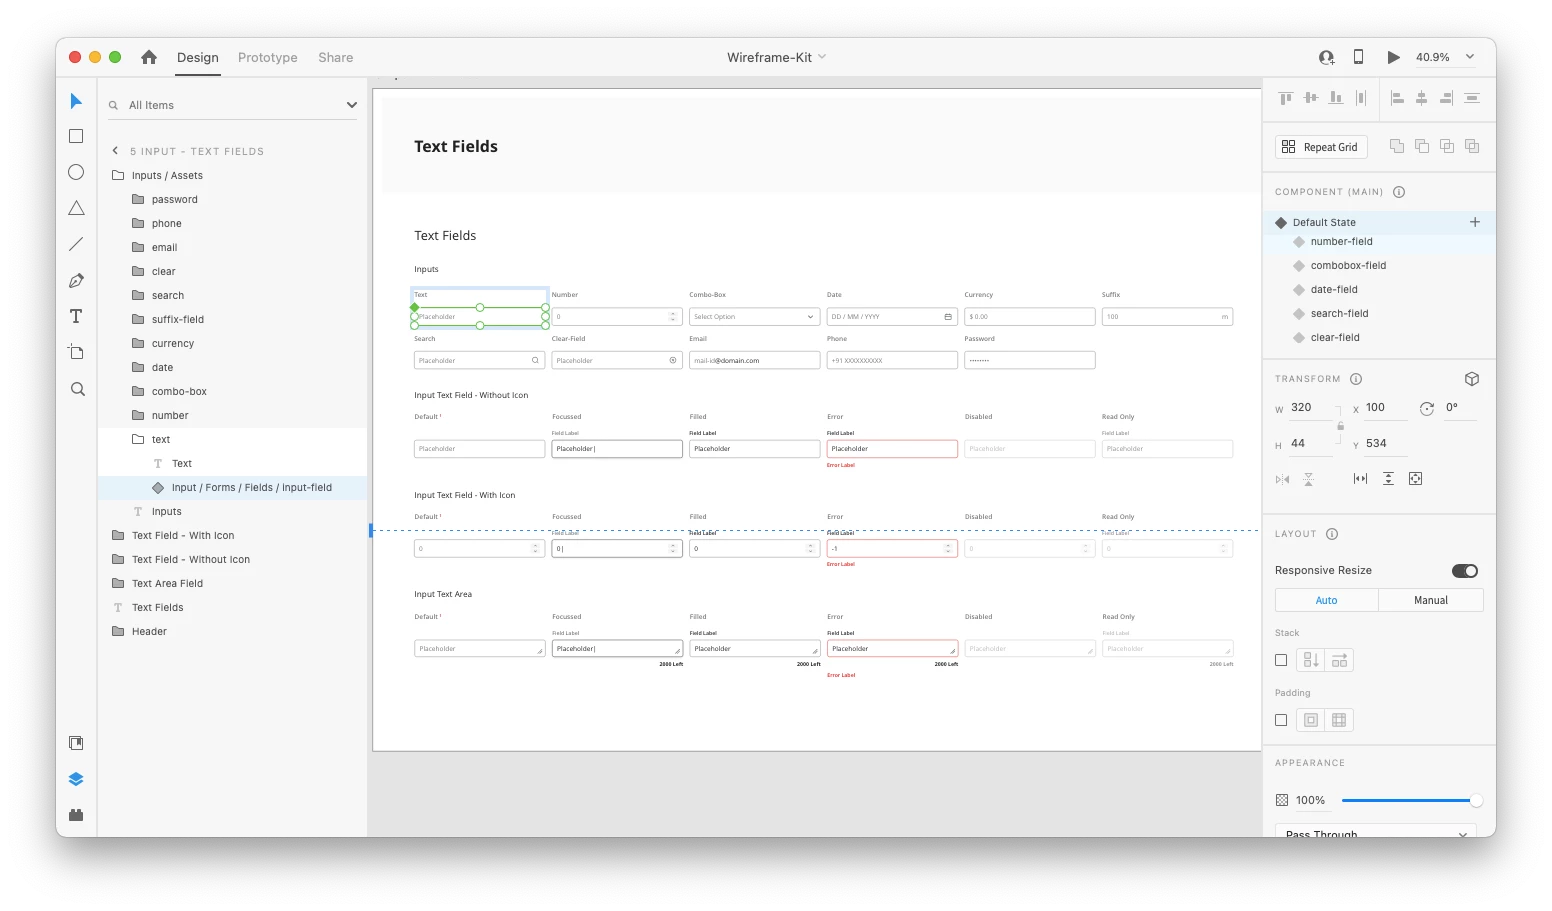Align selection middle vertically

pos(1311,98)
